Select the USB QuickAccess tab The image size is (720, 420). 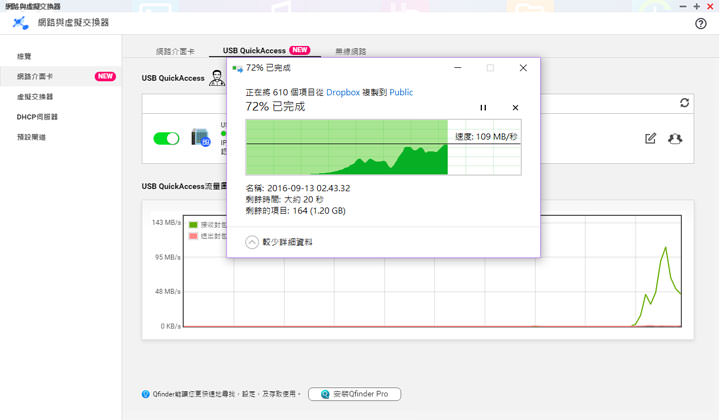pyautogui.click(x=254, y=50)
